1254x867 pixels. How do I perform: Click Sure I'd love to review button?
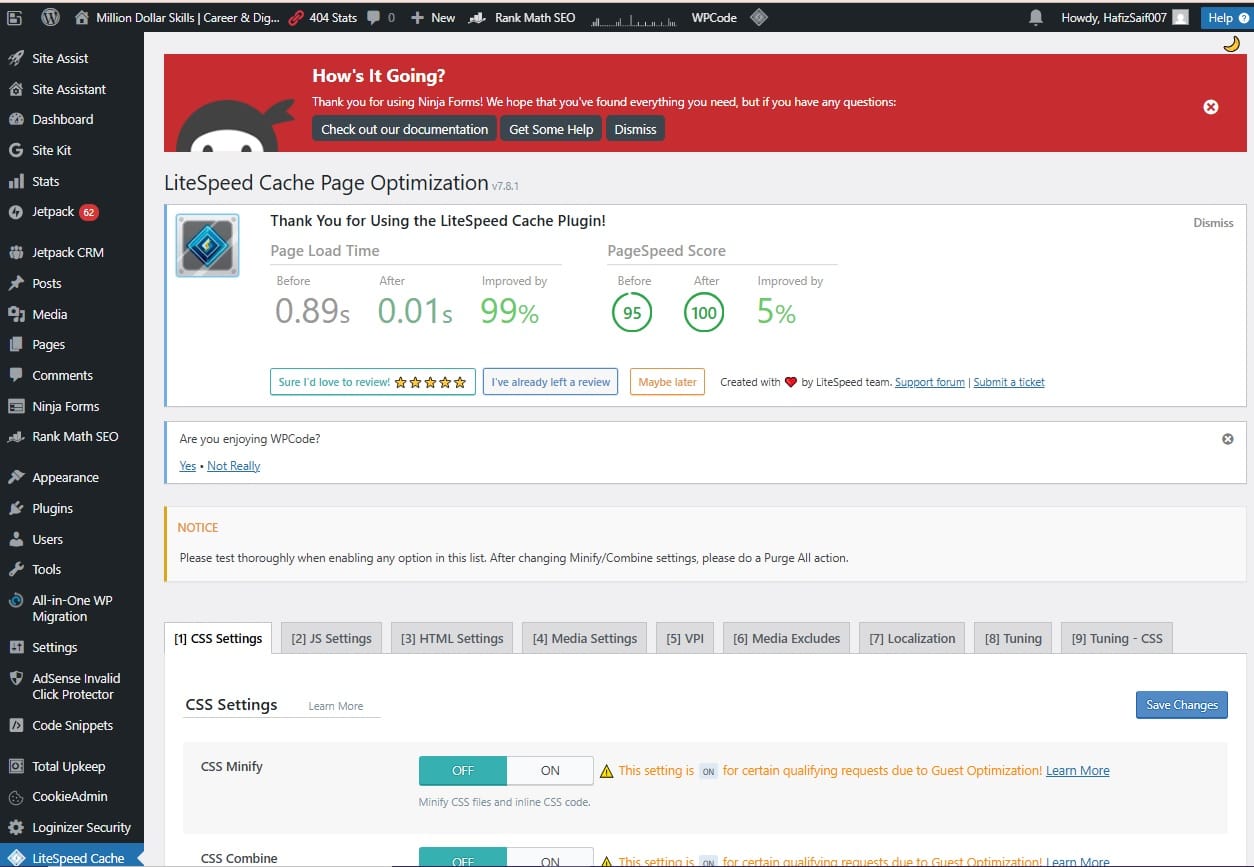pos(372,382)
